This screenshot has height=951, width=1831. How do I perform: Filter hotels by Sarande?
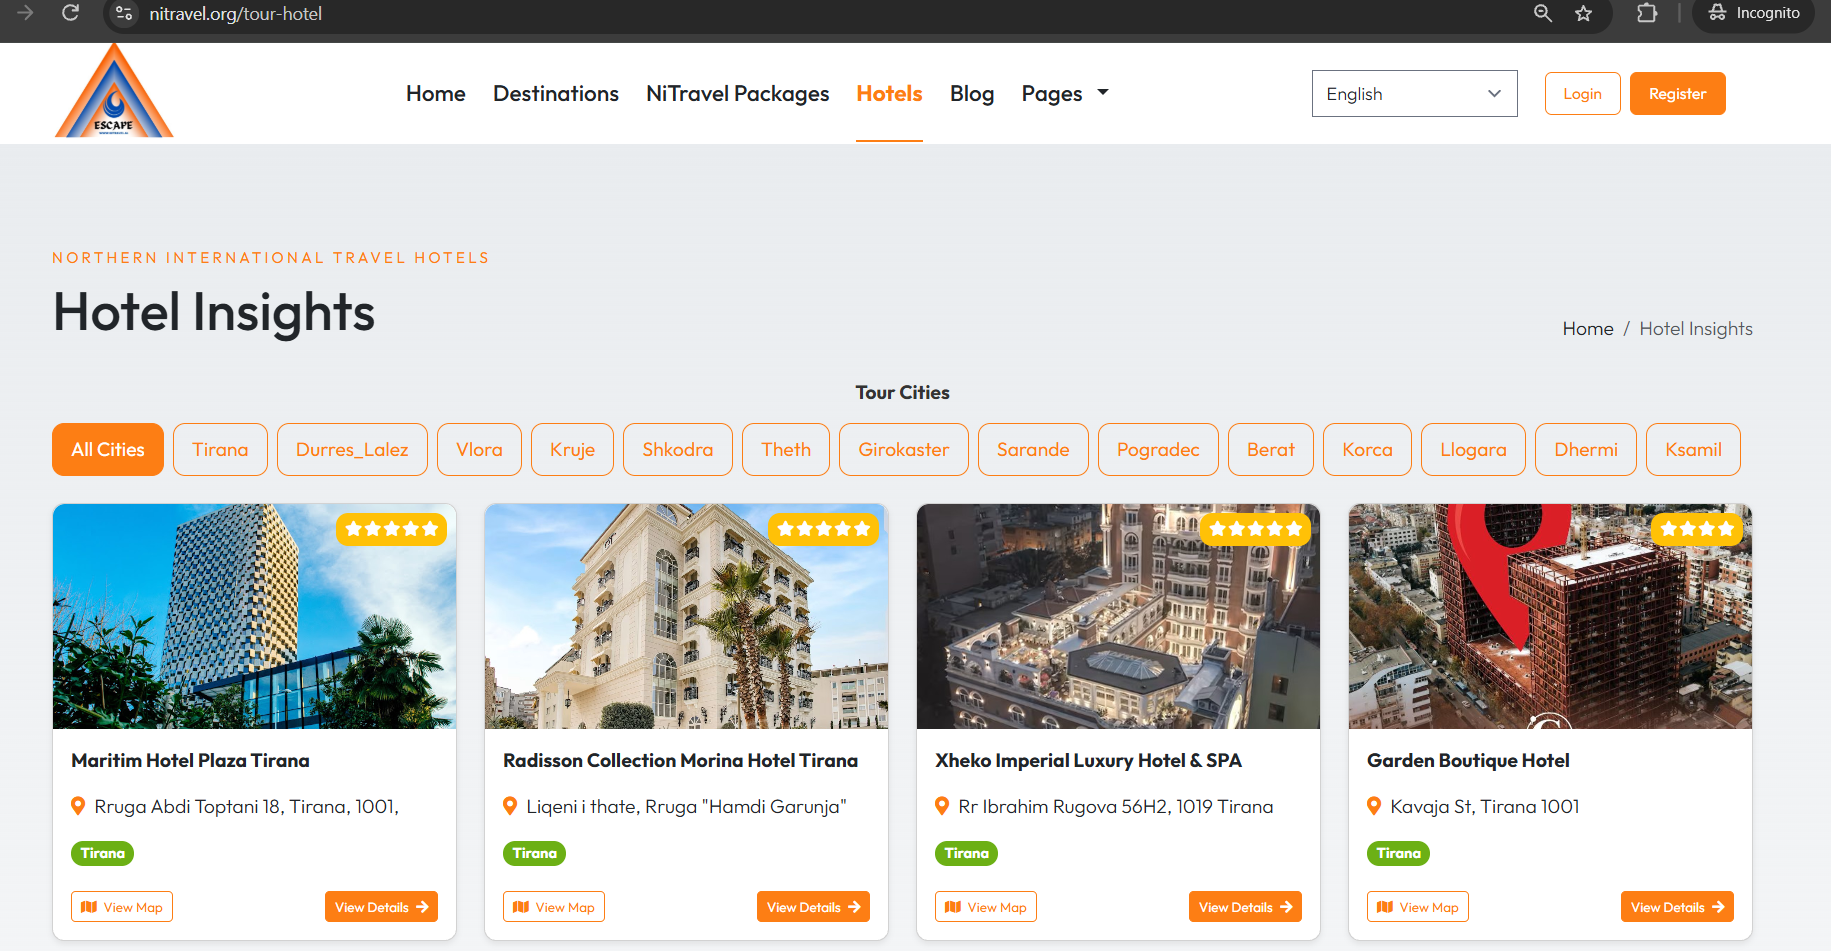click(1033, 449)
